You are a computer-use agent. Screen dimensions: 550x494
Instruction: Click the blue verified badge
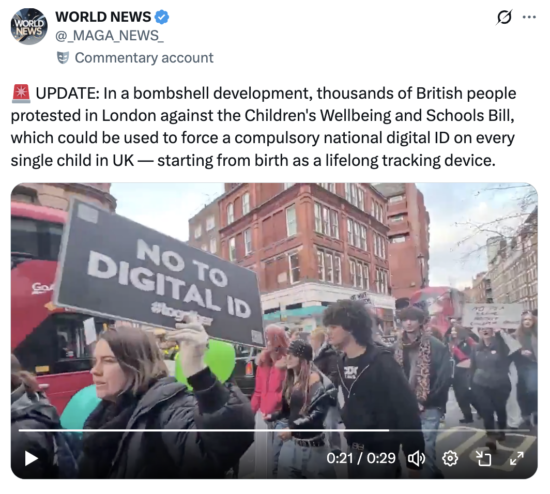coord(162,17)
